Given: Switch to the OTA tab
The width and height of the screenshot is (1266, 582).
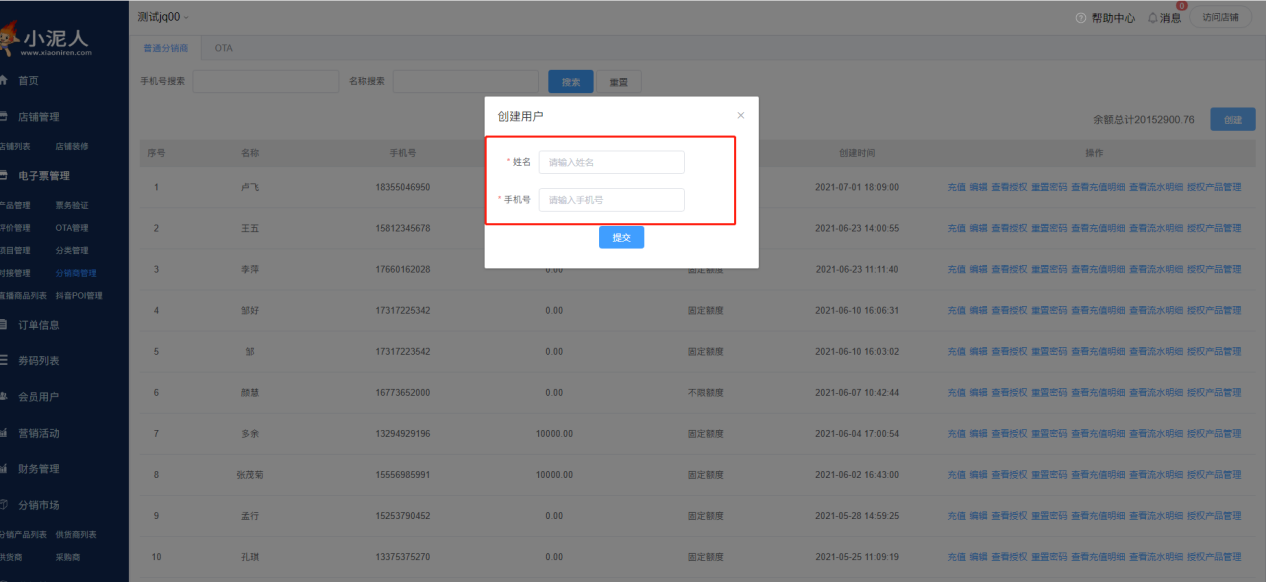Looking at the screenshot, I should point(223,48).
